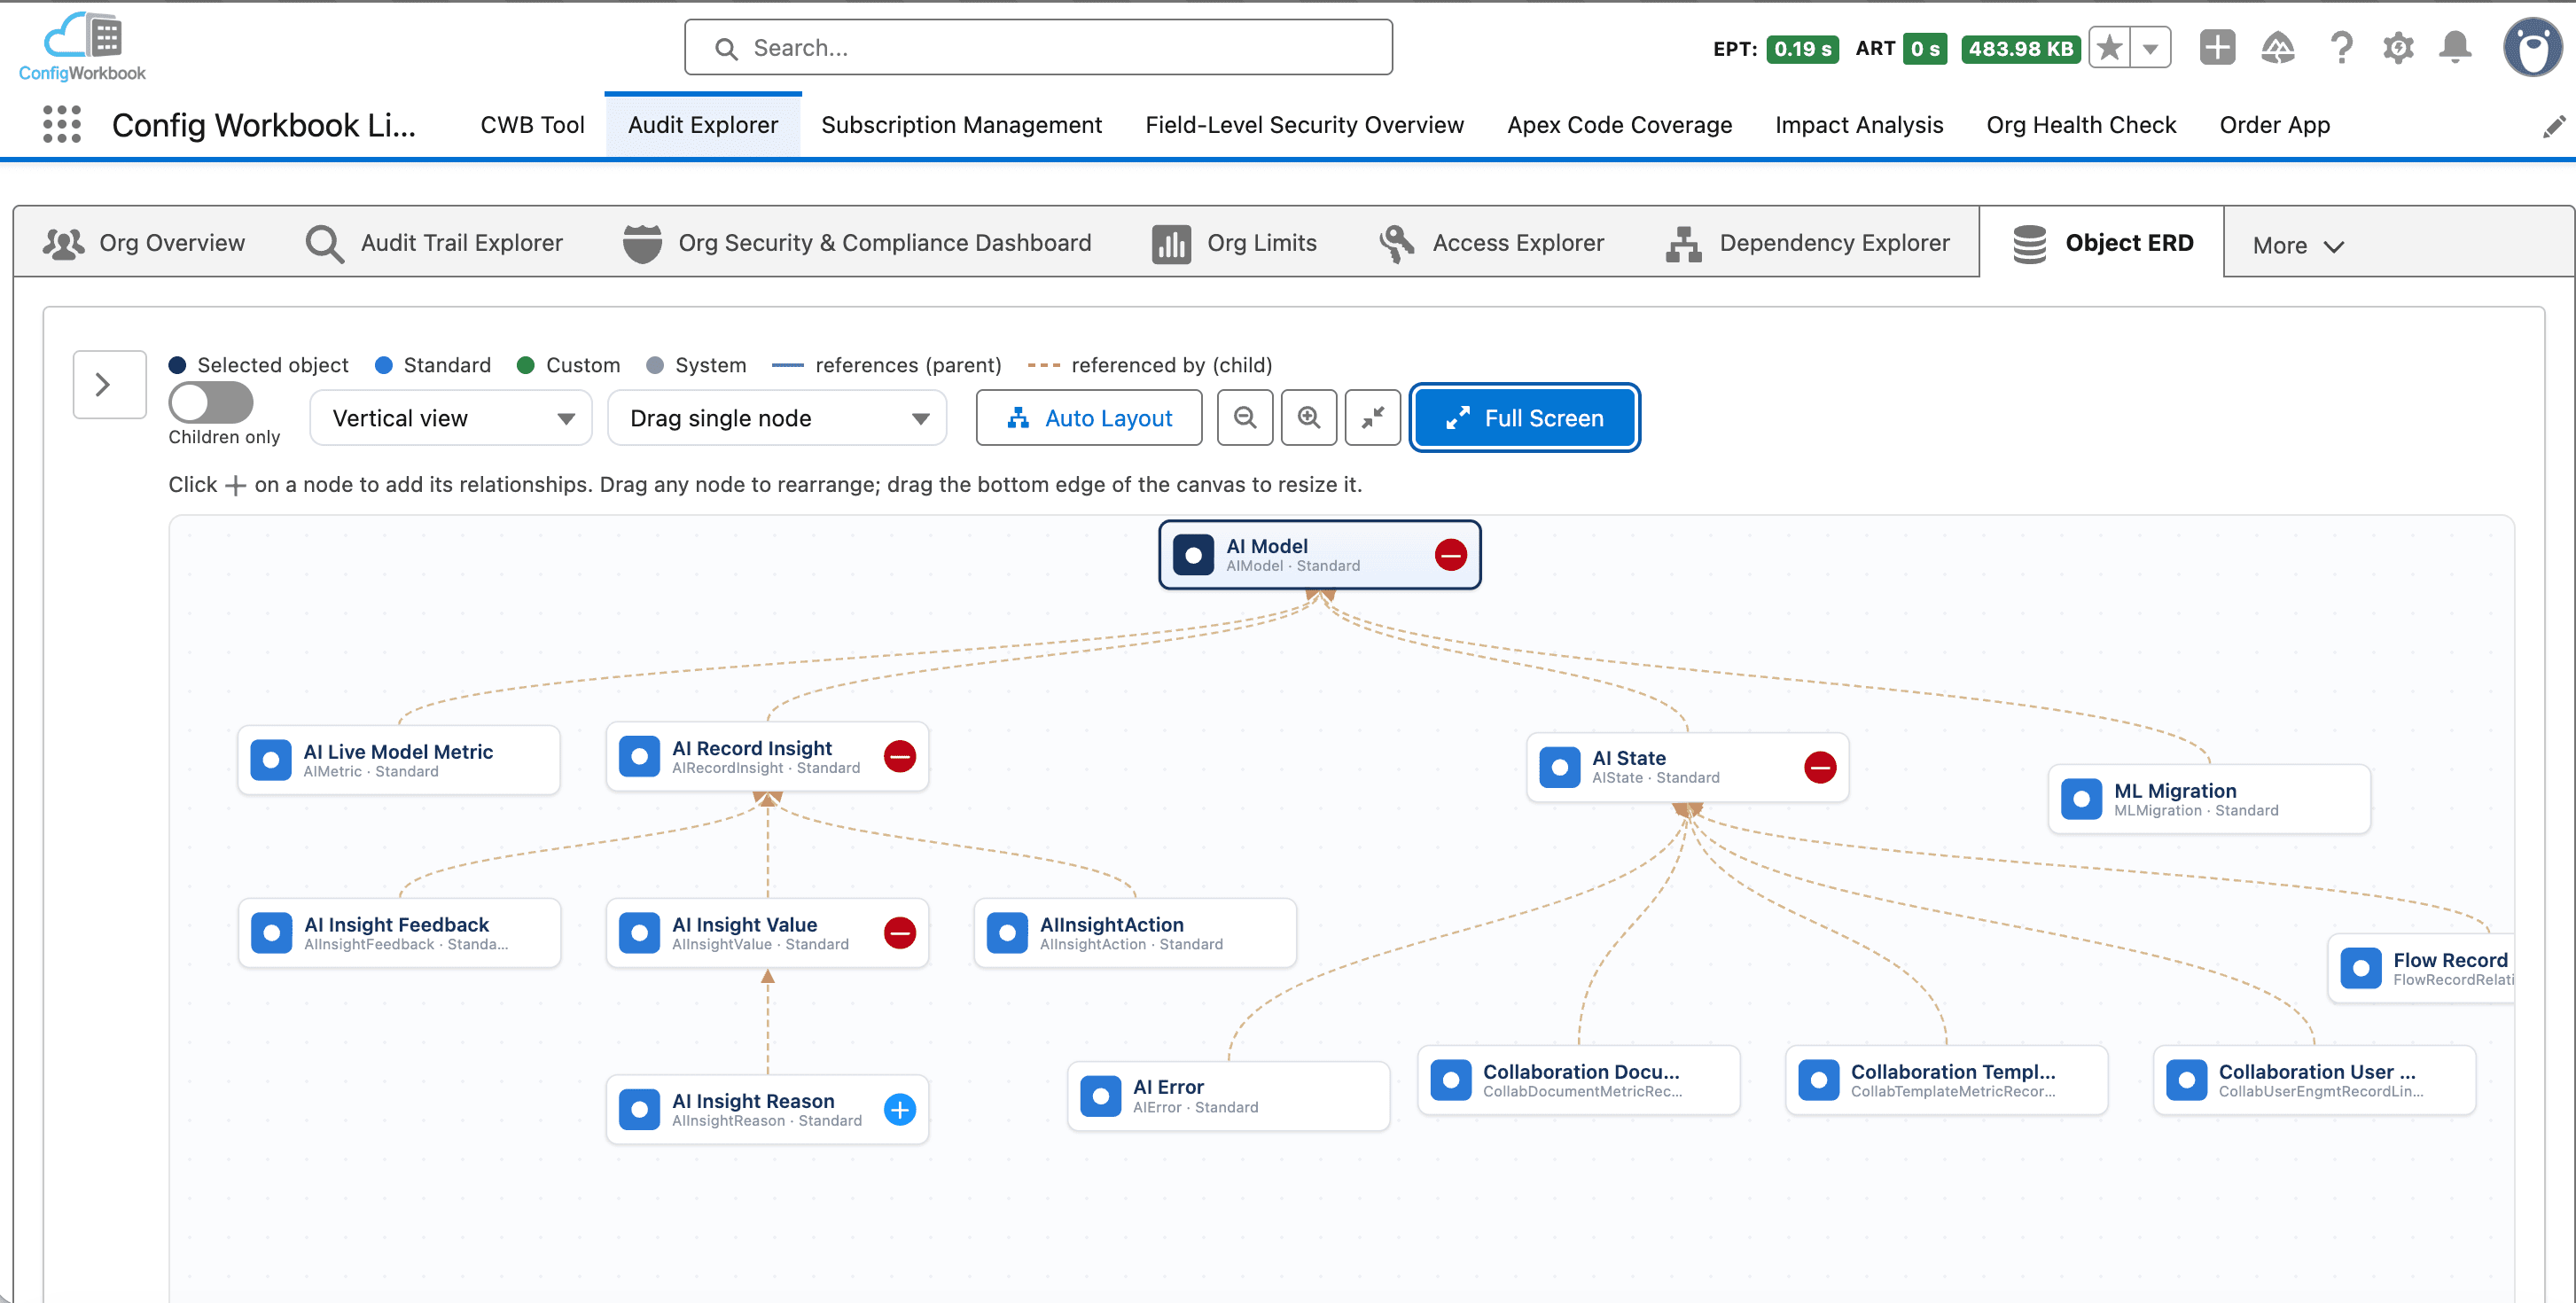This screenshot has height=1303, width=2576.
Task: Collapse the AI Insight Value node relationships
Action: tap(900, 933)
